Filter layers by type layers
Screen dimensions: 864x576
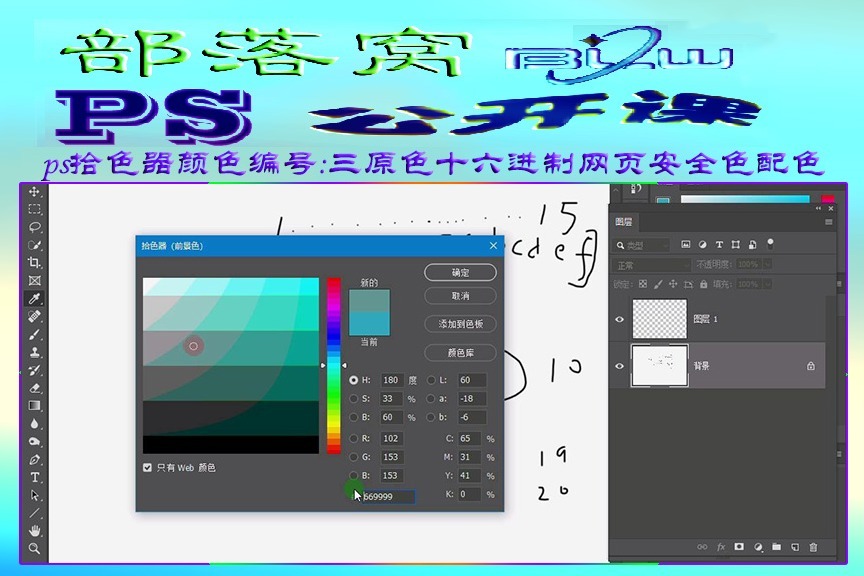(719, 245)
